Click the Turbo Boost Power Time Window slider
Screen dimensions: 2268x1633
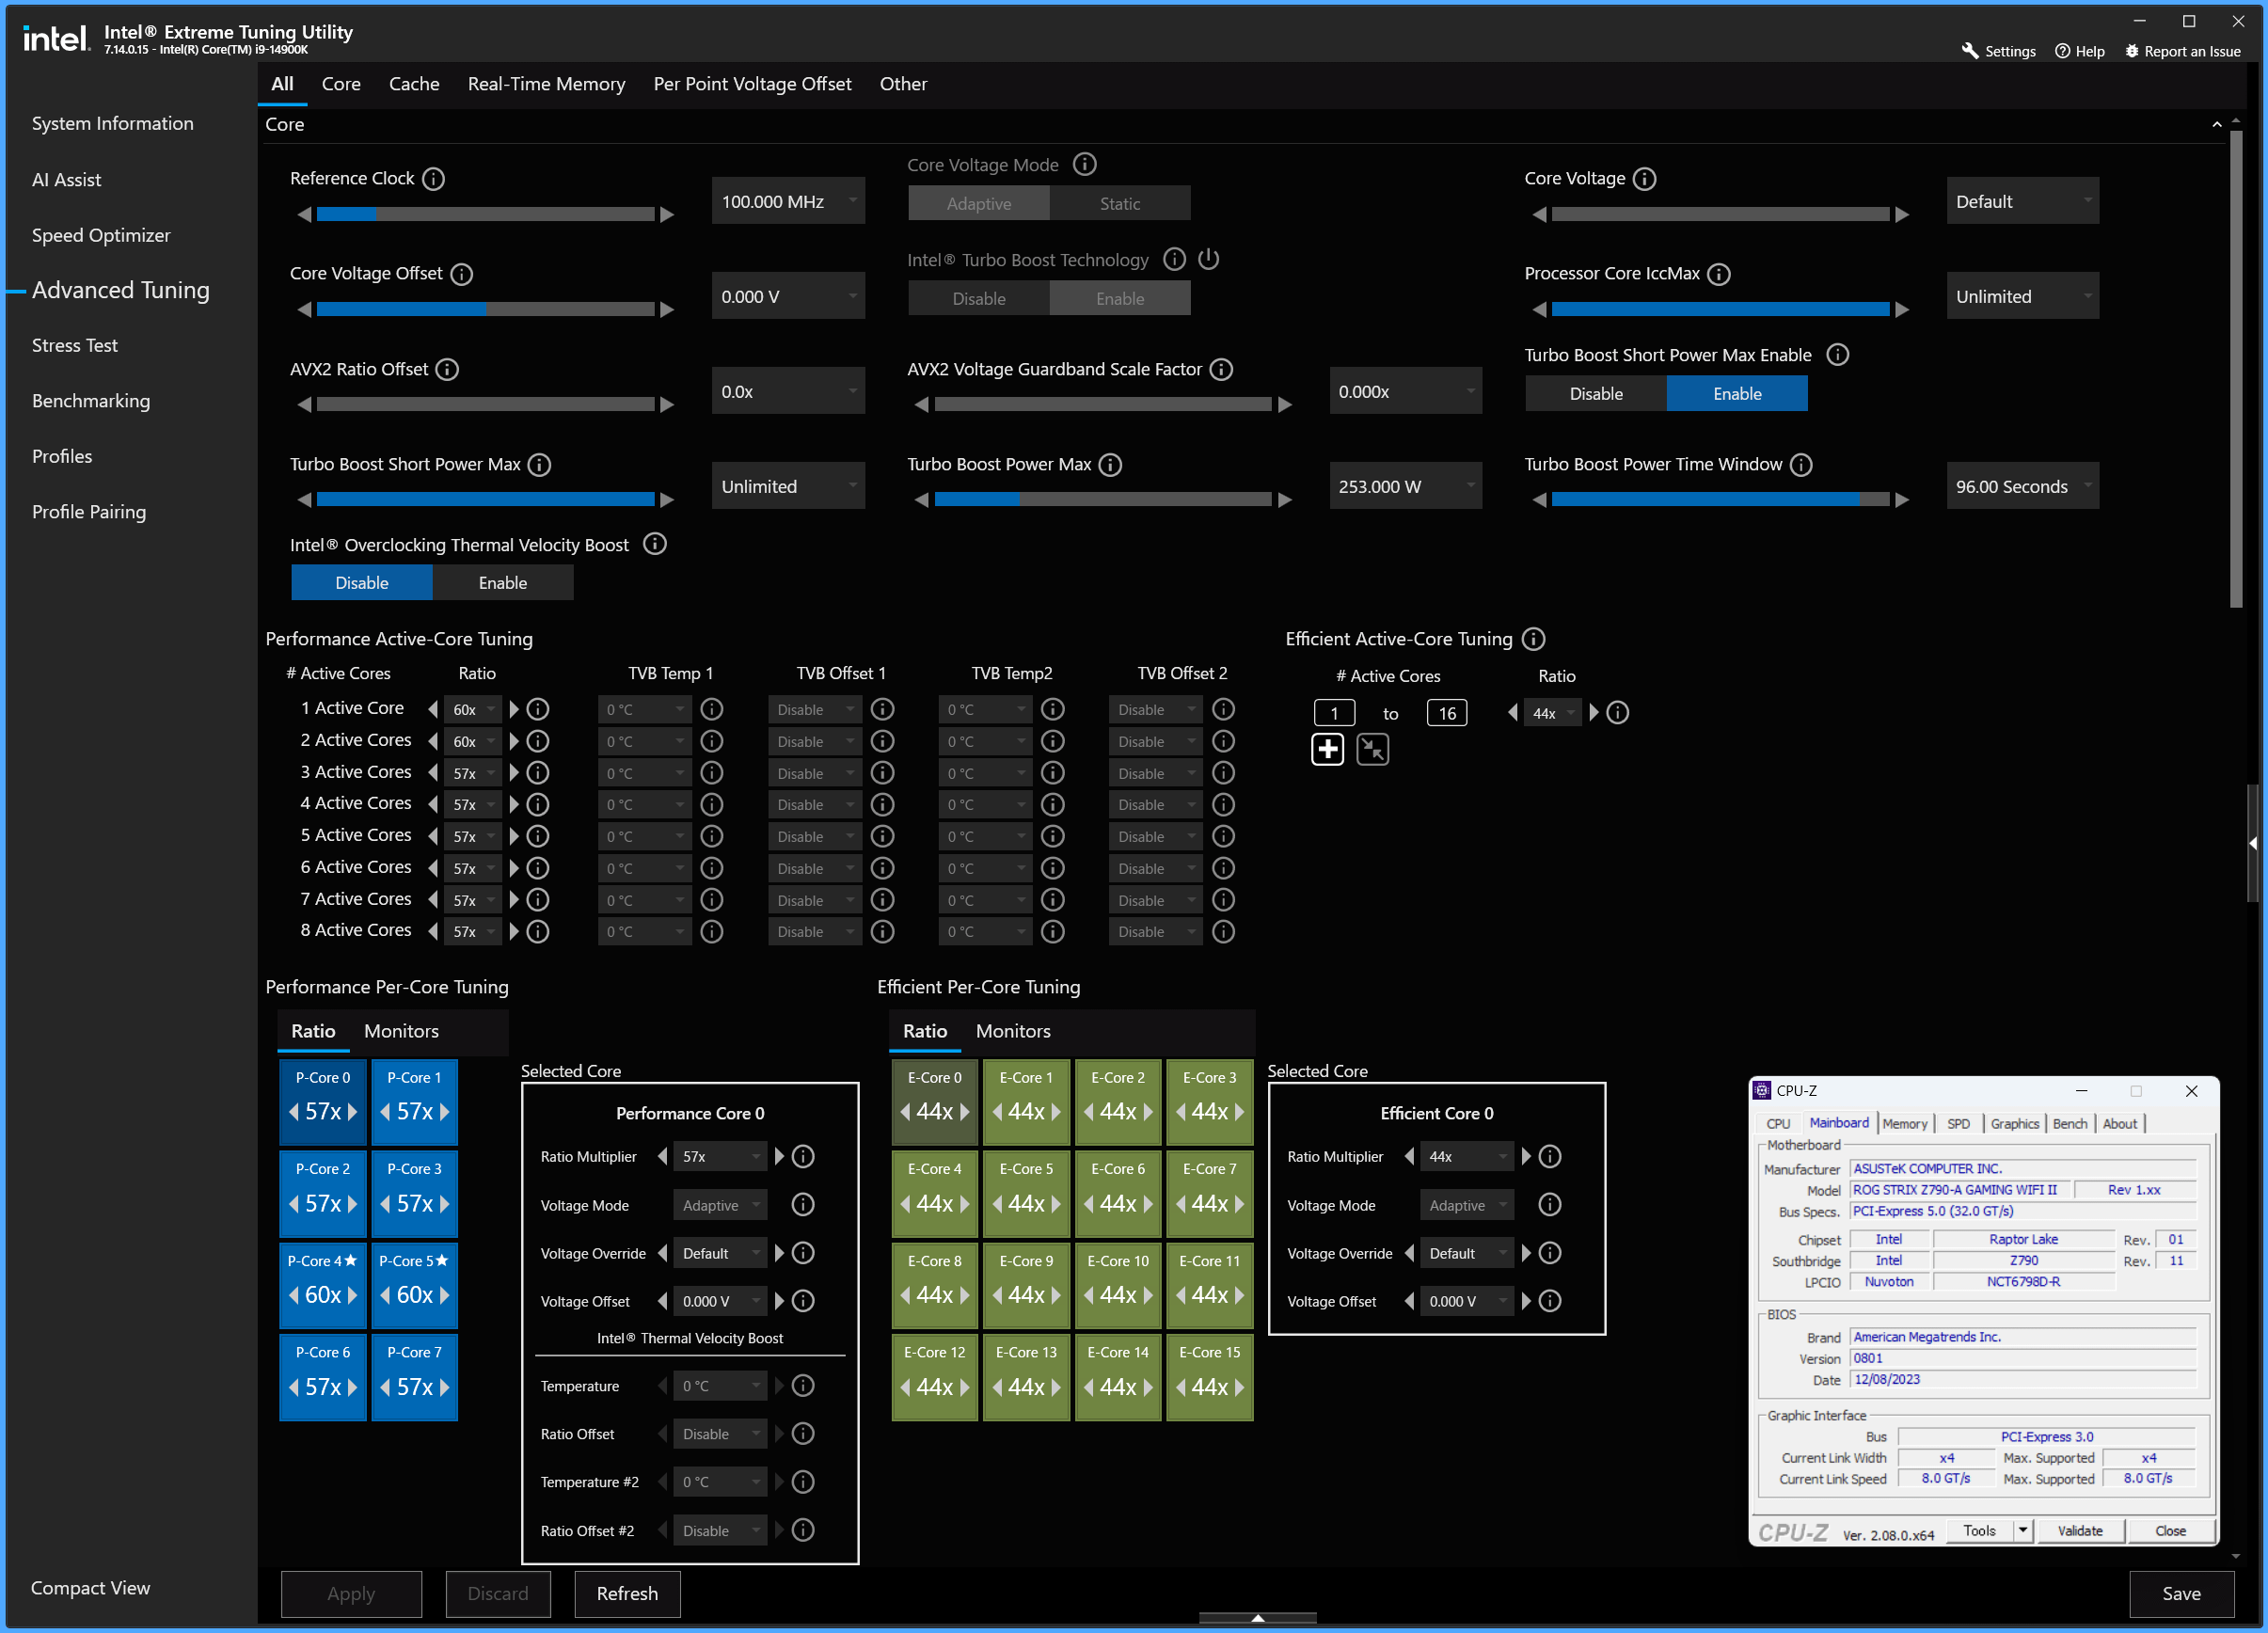pos(1720,499)
